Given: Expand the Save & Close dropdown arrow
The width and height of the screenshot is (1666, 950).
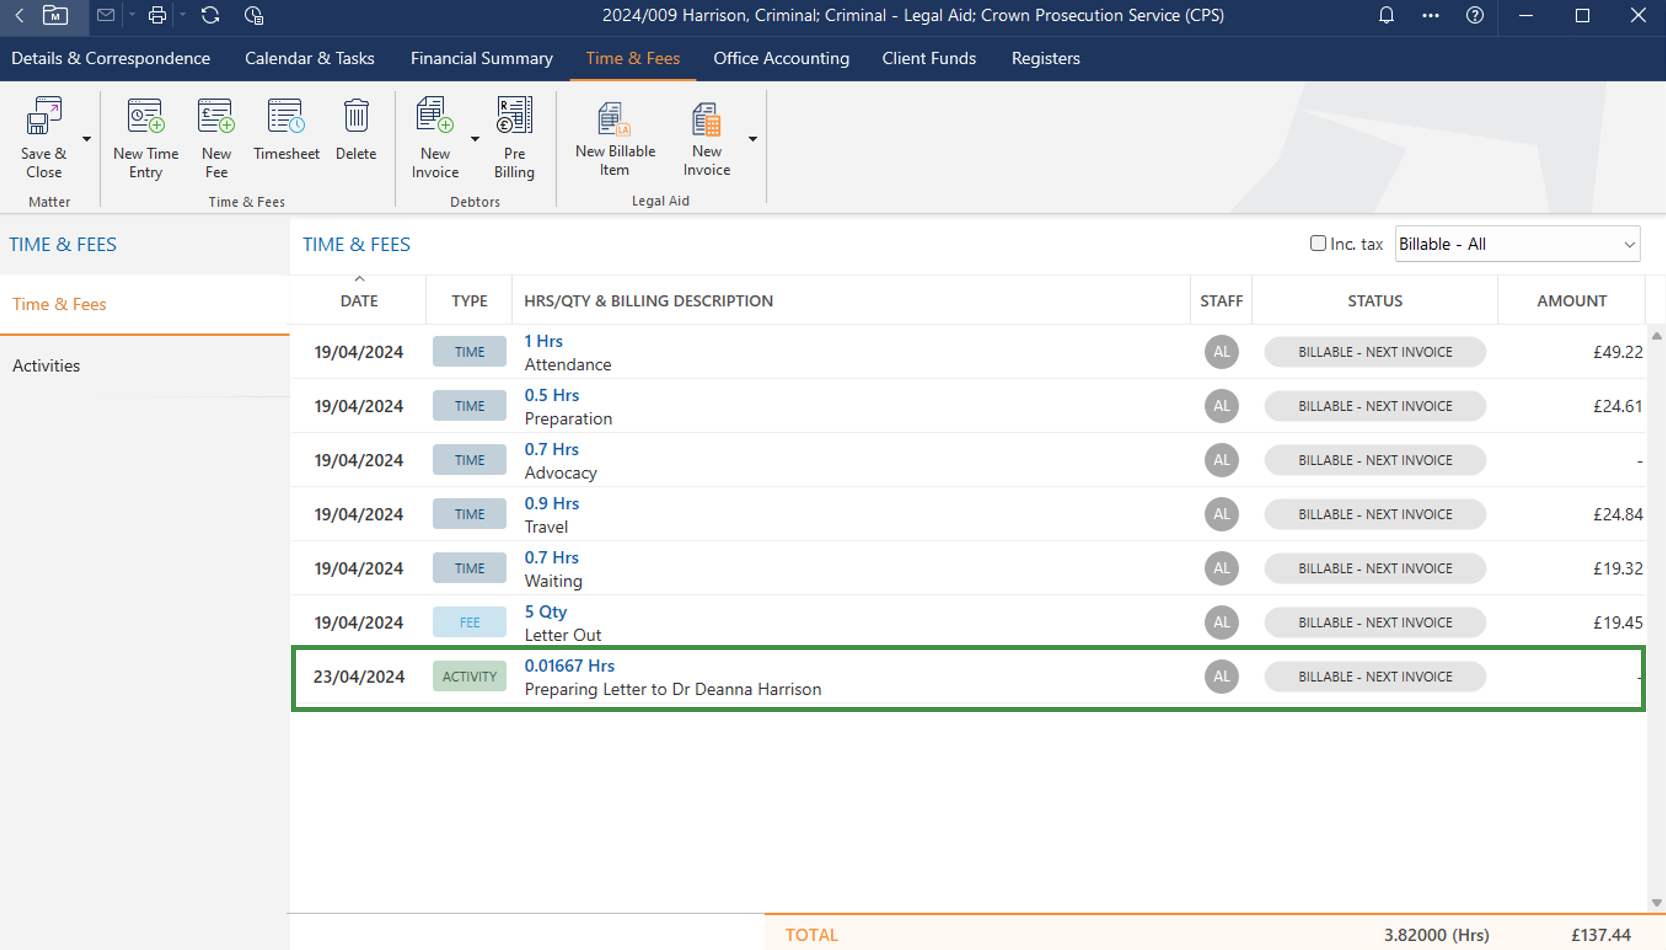Looking at the screenshot, I should click(x=87, y=139).
